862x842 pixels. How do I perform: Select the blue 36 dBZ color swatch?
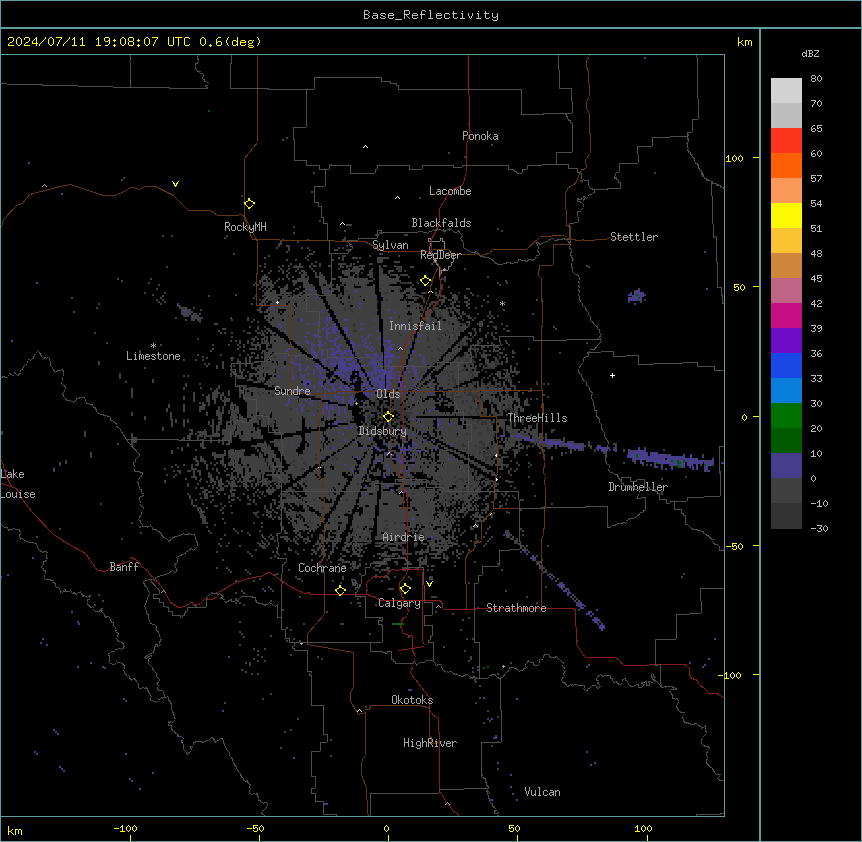click(786, 365)
